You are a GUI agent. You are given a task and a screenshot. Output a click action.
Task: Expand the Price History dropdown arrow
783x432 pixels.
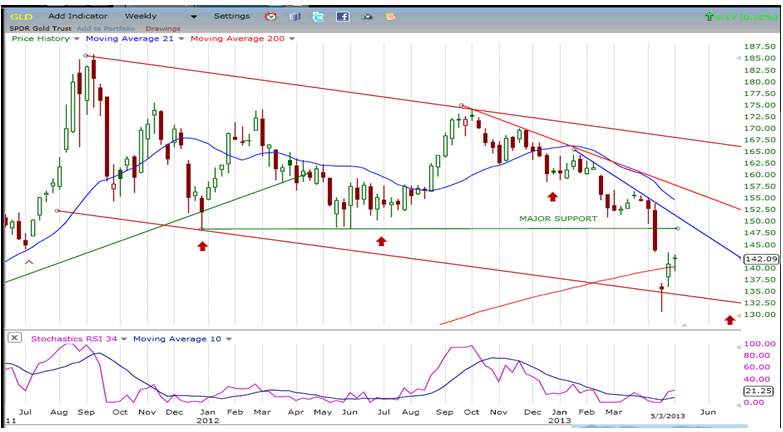[x=76, y=38]
